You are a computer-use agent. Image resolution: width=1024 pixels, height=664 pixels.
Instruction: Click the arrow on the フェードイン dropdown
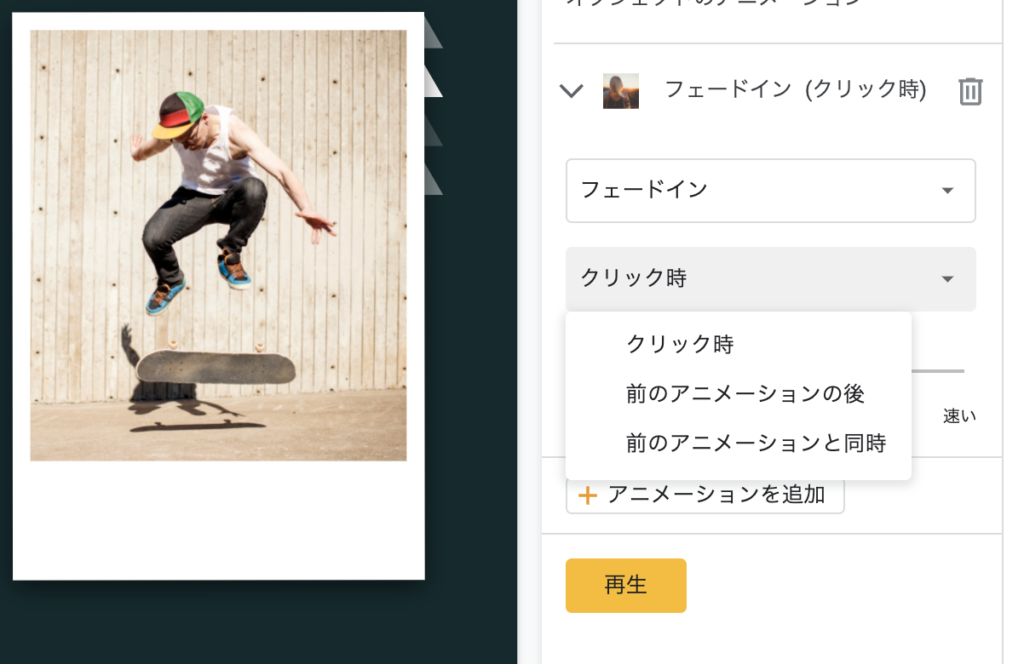click(948, 191)
